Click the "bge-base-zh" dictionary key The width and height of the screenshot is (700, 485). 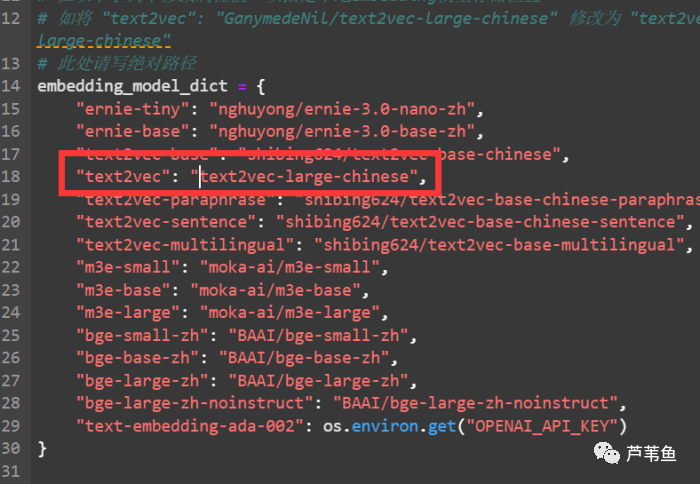point(138,358)
